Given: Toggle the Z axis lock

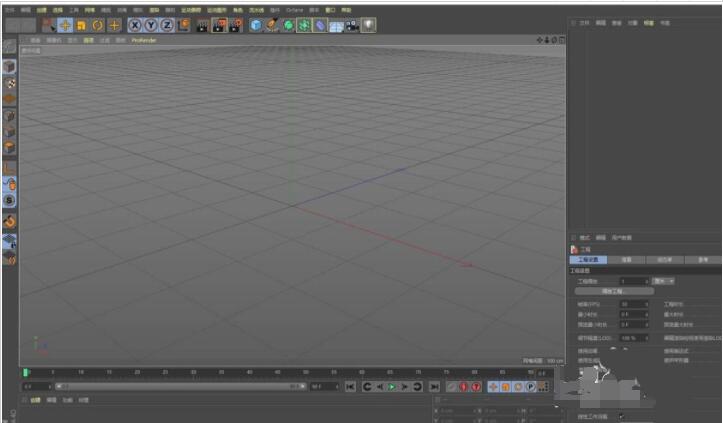Looking at the screenshot, I should [x=167, y=25].
